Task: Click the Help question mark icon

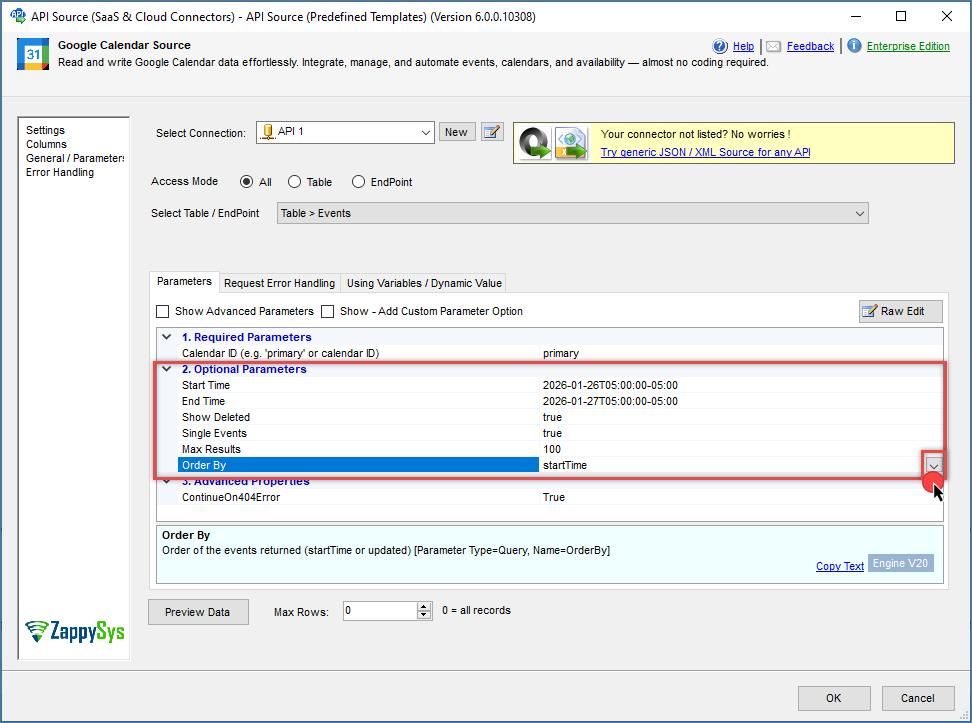Action: pos(720,46)
